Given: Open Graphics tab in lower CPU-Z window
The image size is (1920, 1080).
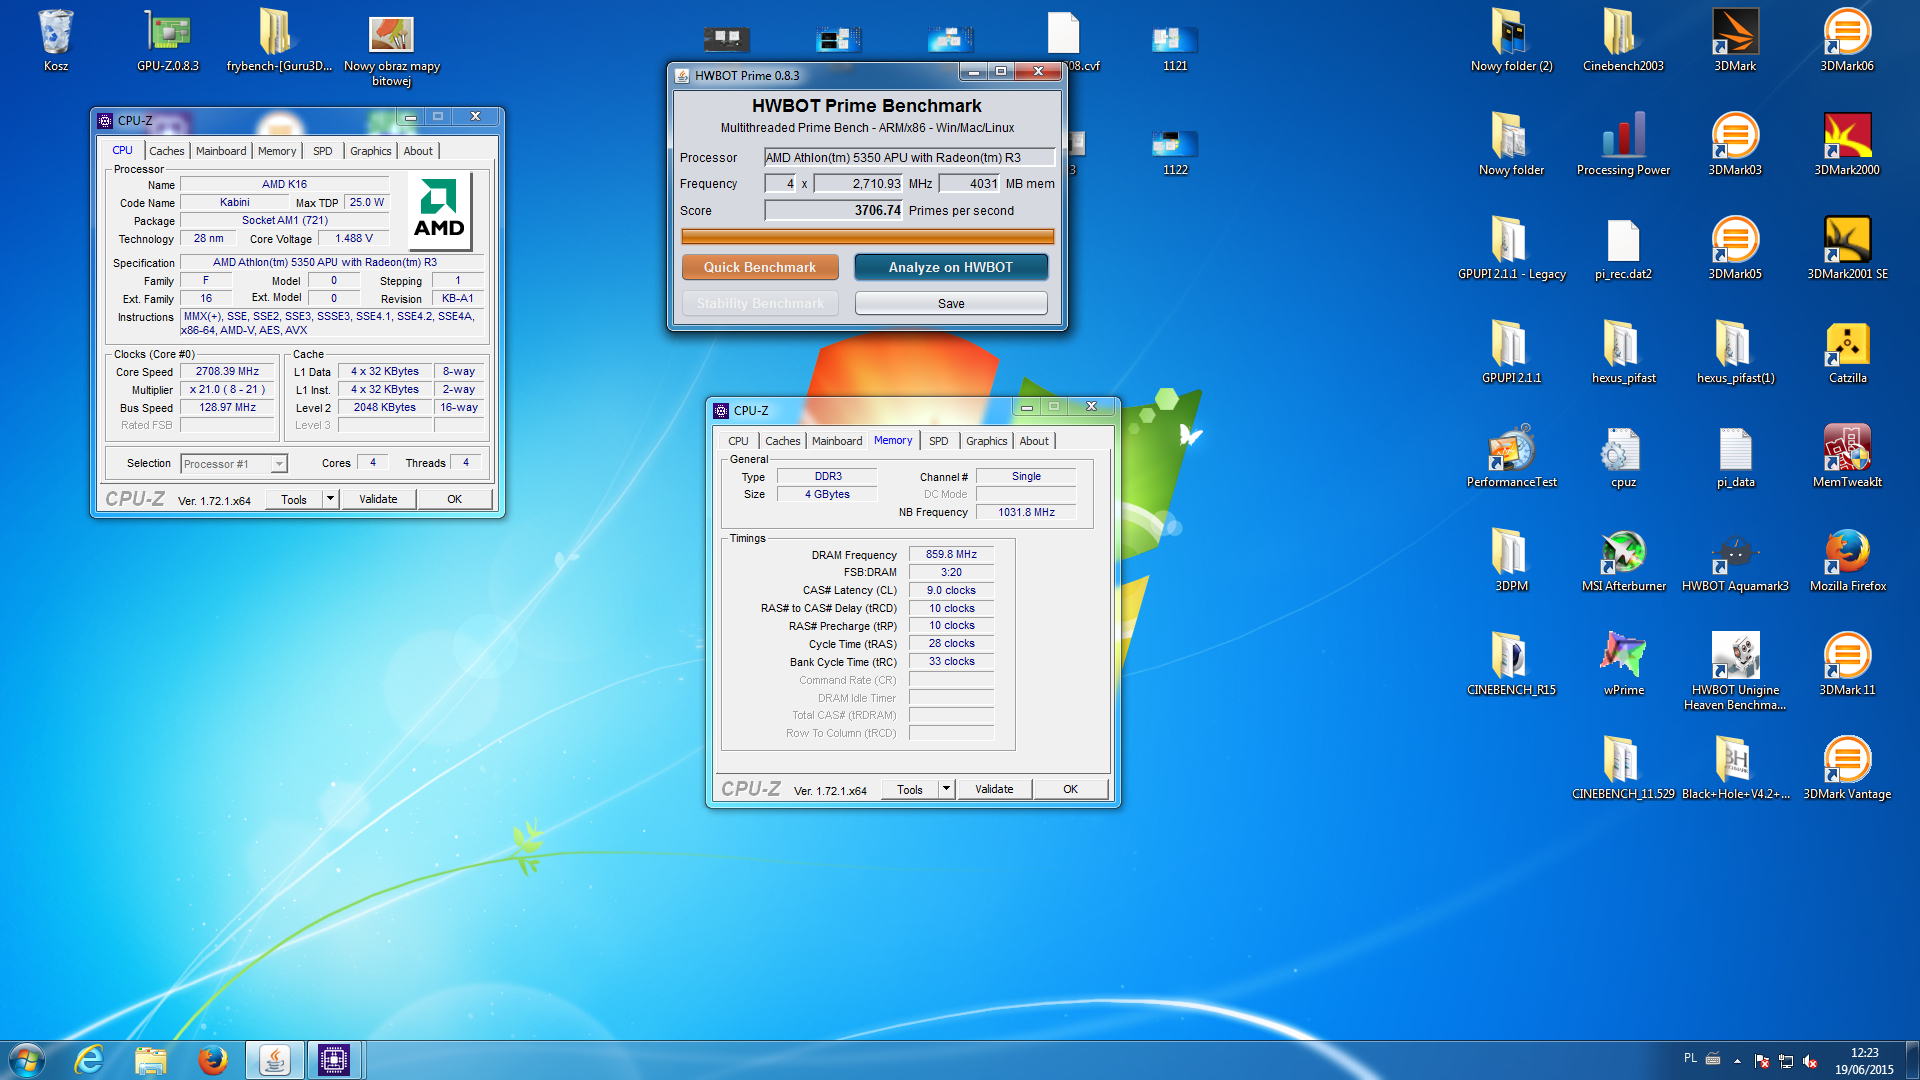Looking at the screenshot, I should point(986,441).
